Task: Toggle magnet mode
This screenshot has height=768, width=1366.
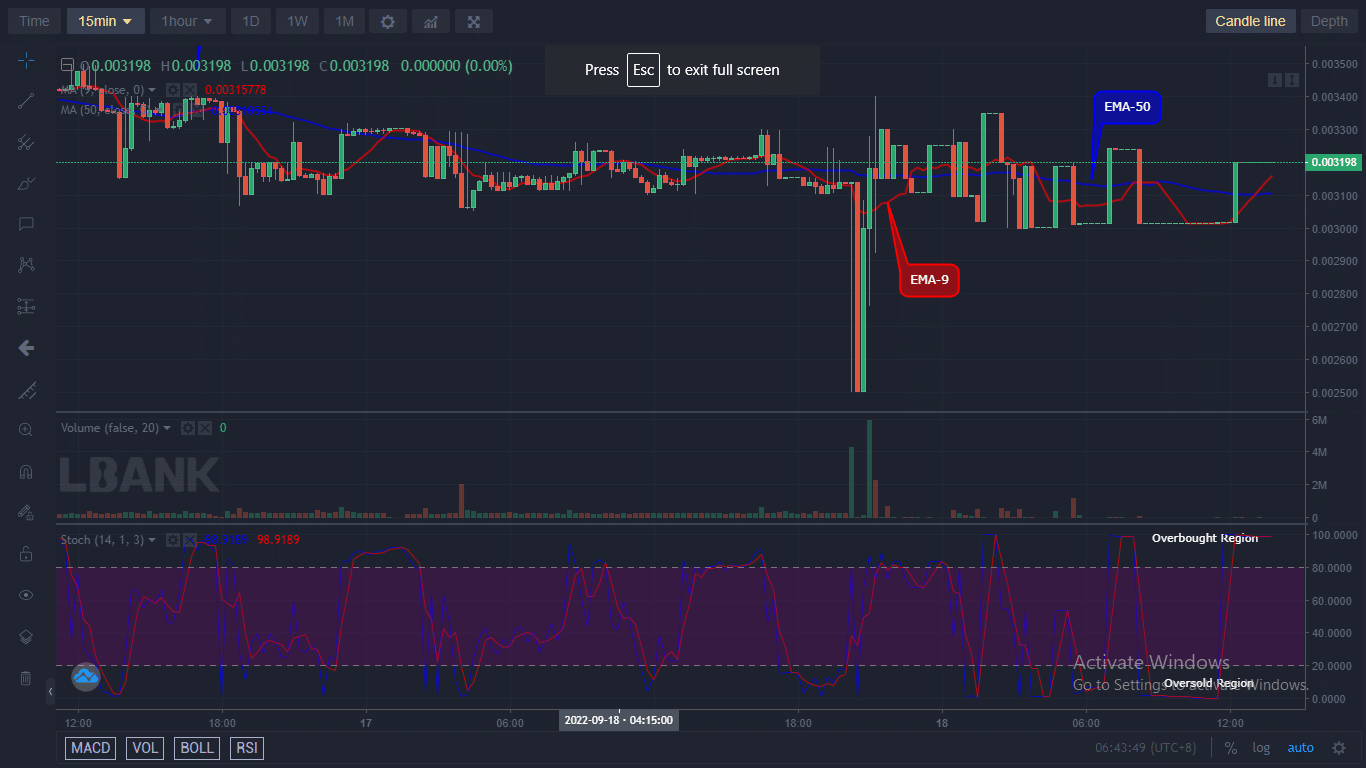Action: coord(26,471)
